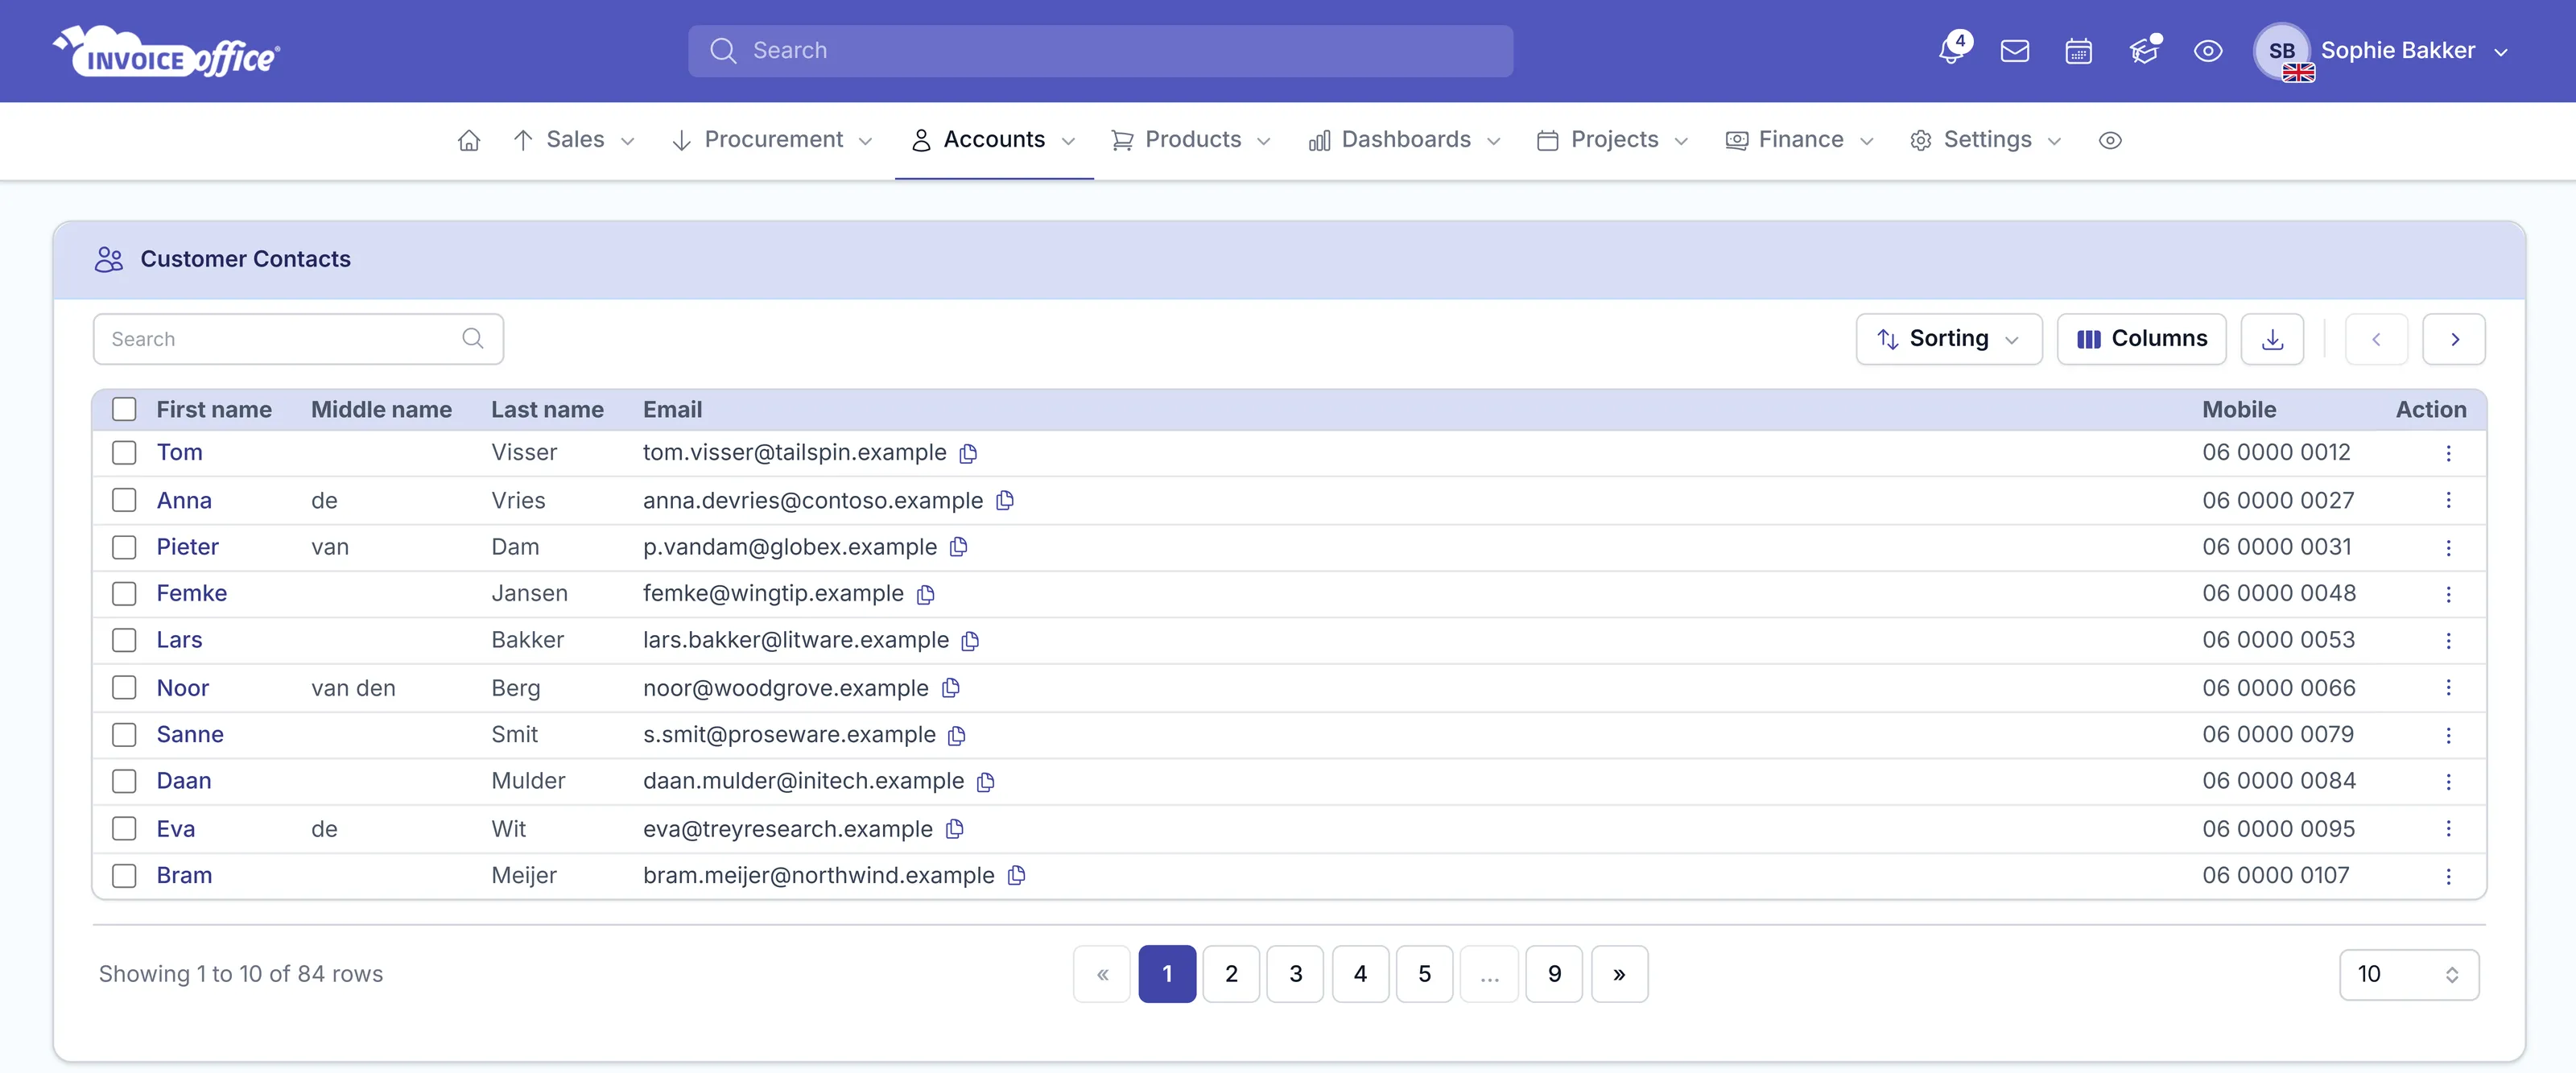Image resolution: width=2576 pixels, height=1073 pixels.
Task: Click the global Search field in header
Action: [x=1100, y=51]
